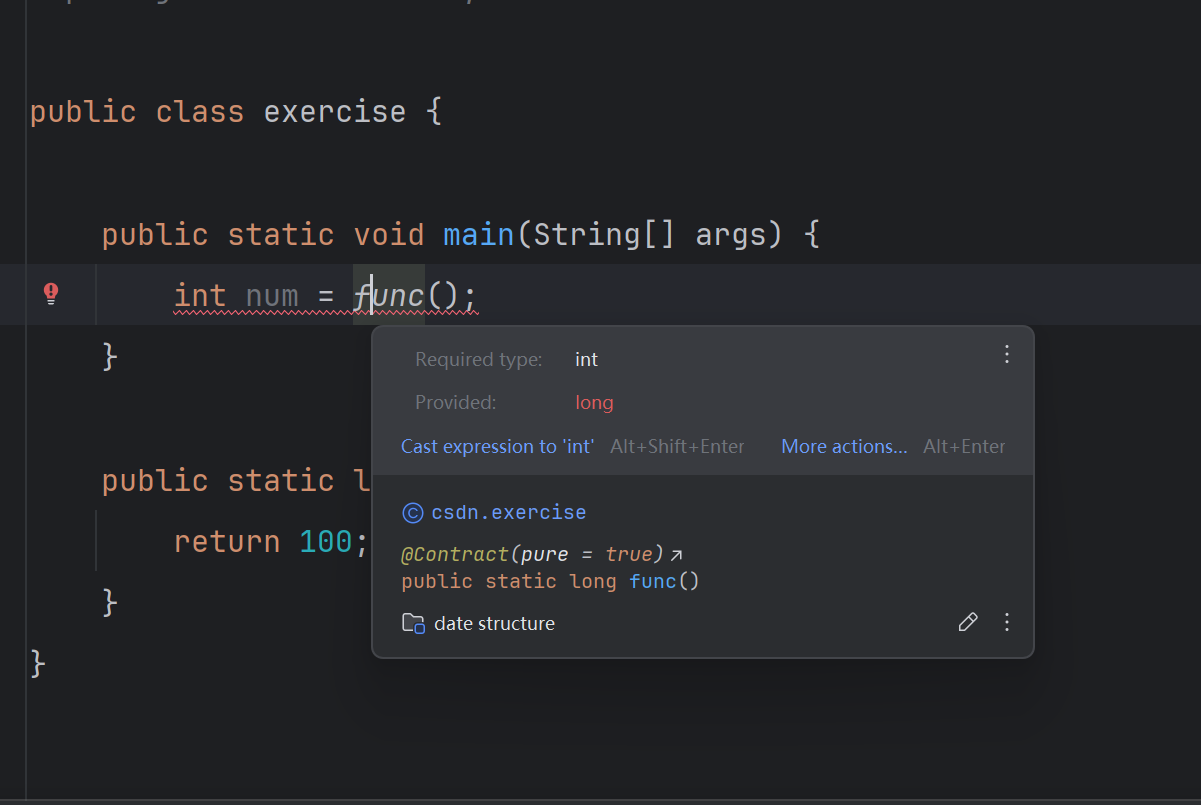Open external annotation arrow after @Contract
Screen dimensions: 1201x805
tap(677, 555)
